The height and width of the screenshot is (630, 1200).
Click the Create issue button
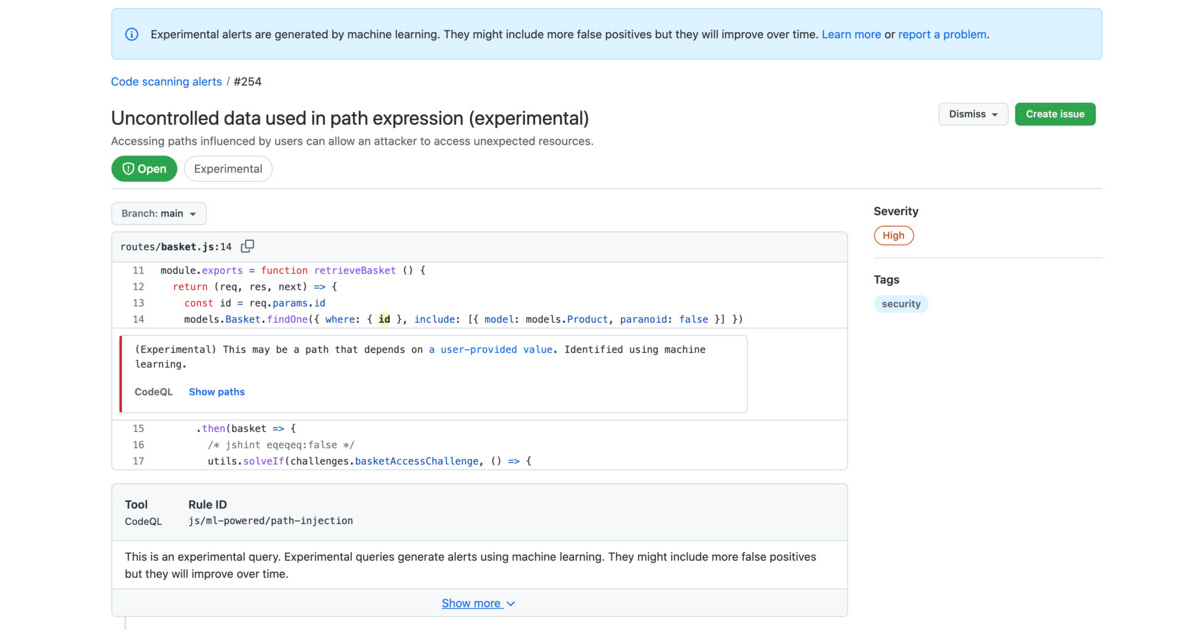[x=1055, y=114]
